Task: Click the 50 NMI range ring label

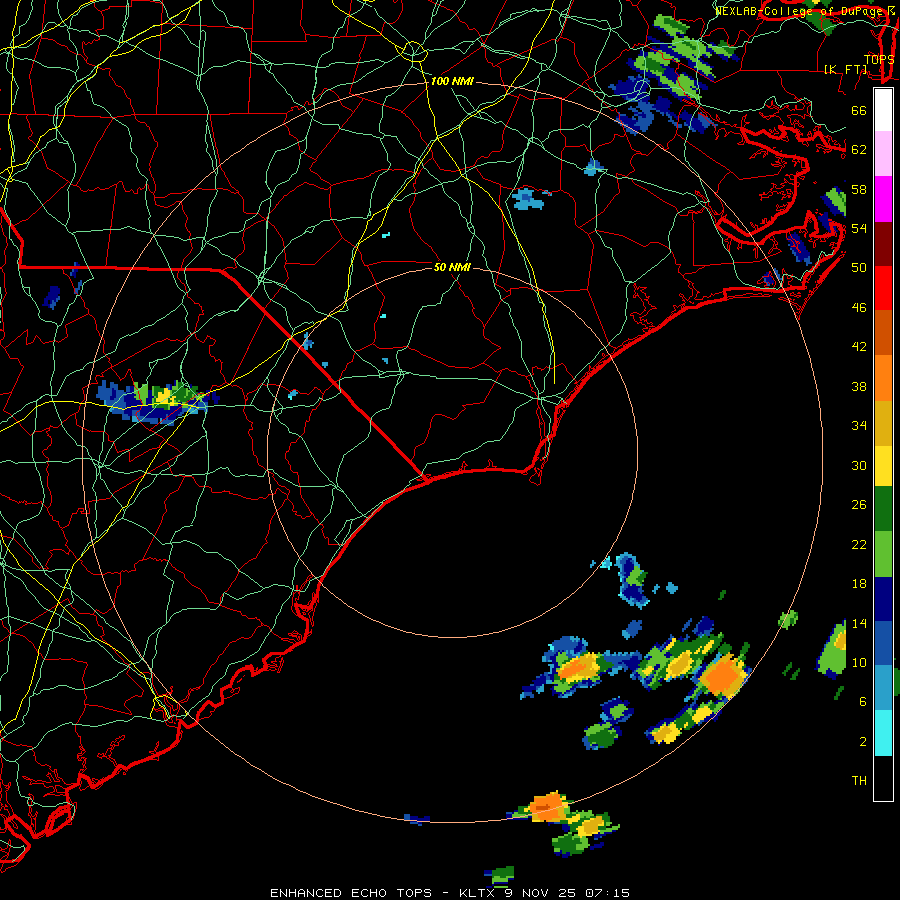Action: 452,267
